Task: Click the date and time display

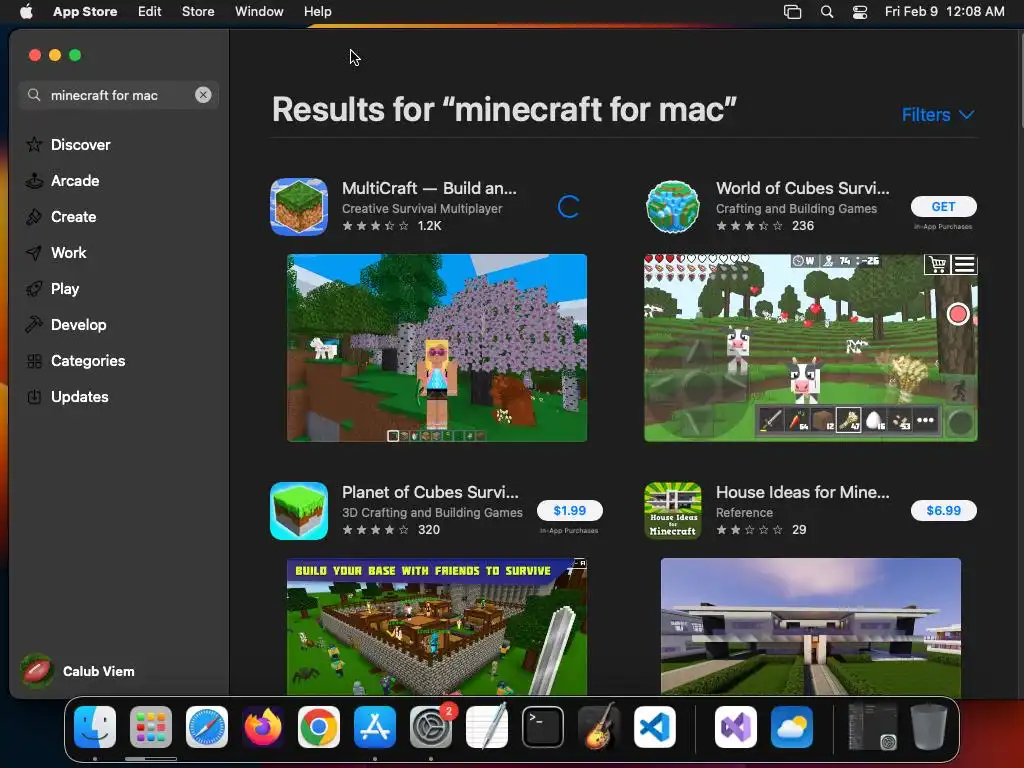Action: click(944, 12)
